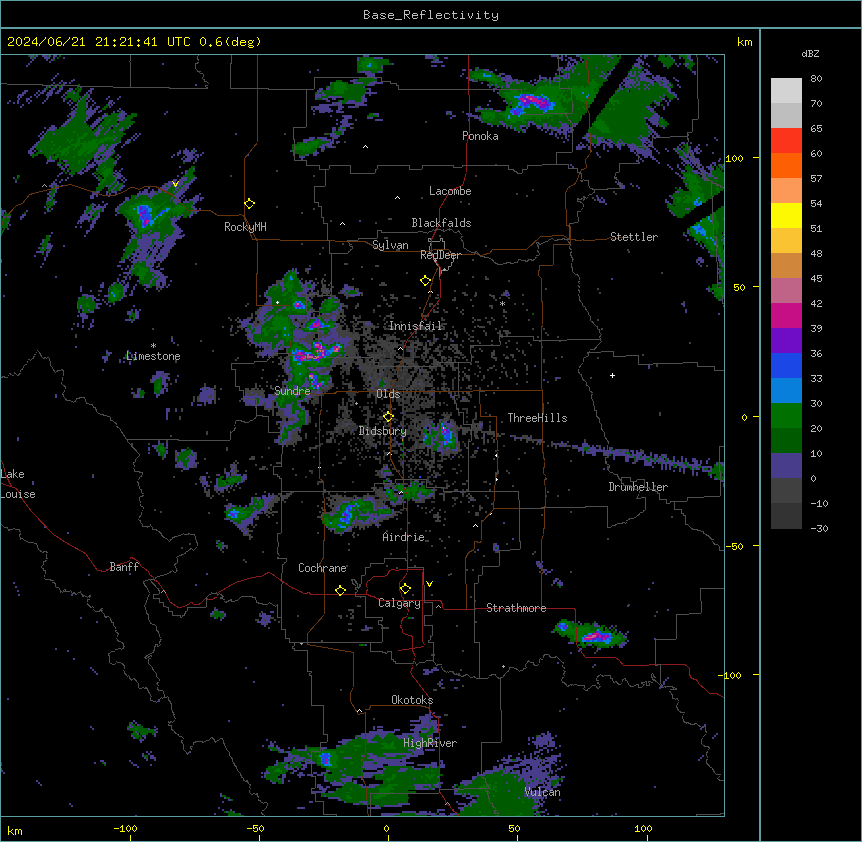
Task: Click the Ponoka city label
Action: point(480,136)
